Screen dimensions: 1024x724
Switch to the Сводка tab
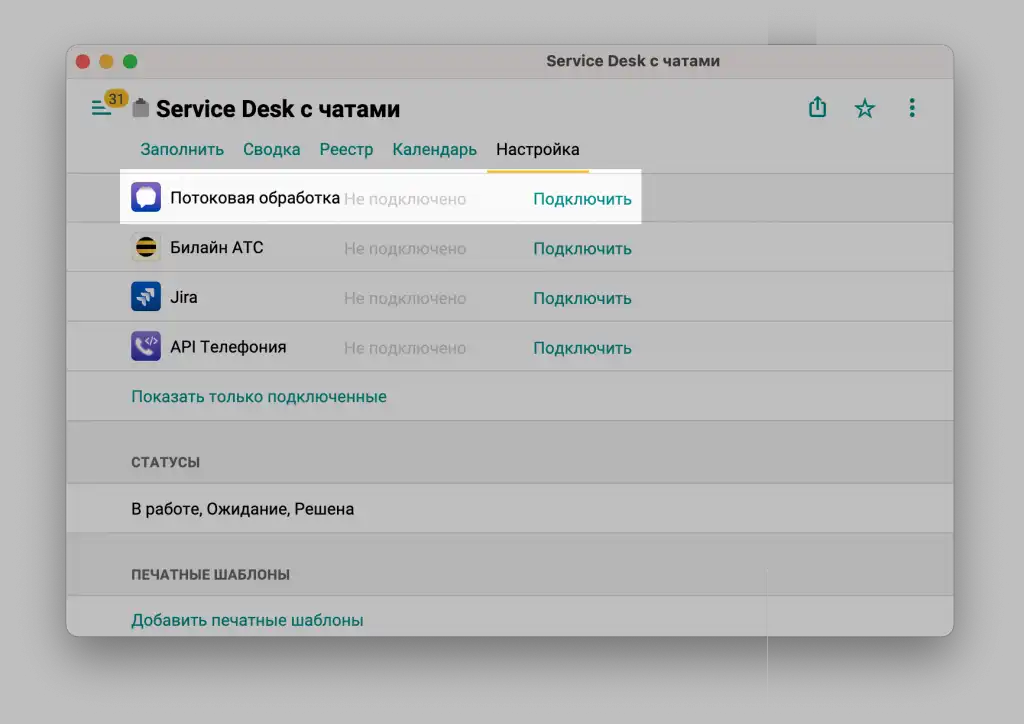click(x=272, y=150)
